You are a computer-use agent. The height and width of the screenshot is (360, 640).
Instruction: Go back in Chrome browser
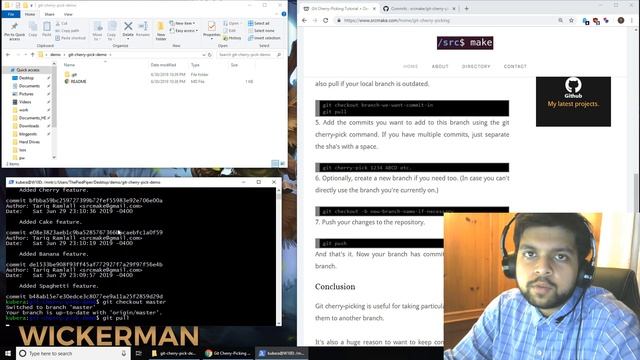pyautogui.click(x=304, y=20)
